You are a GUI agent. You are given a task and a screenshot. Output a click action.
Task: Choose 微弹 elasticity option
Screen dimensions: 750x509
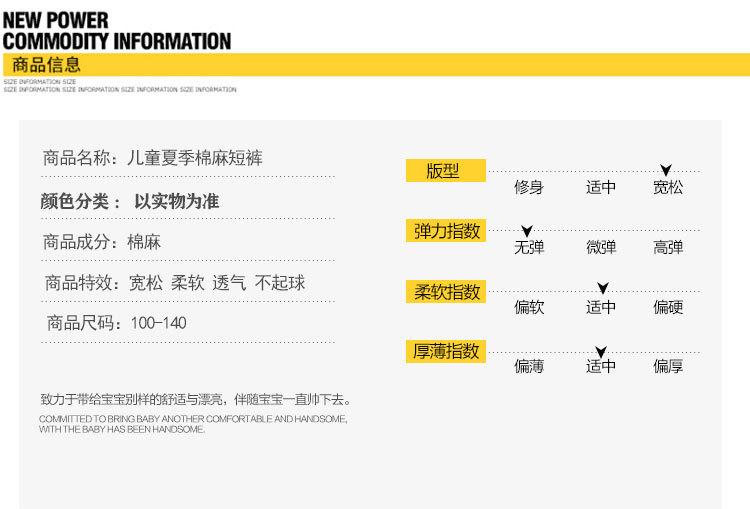click(x=601, y=247)
